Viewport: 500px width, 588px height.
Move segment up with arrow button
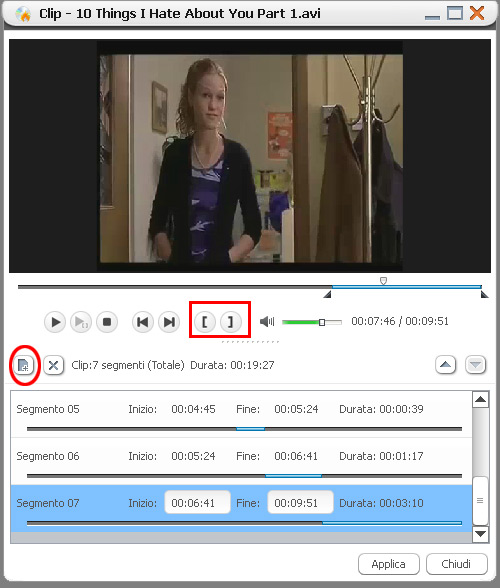click(445, 364)
